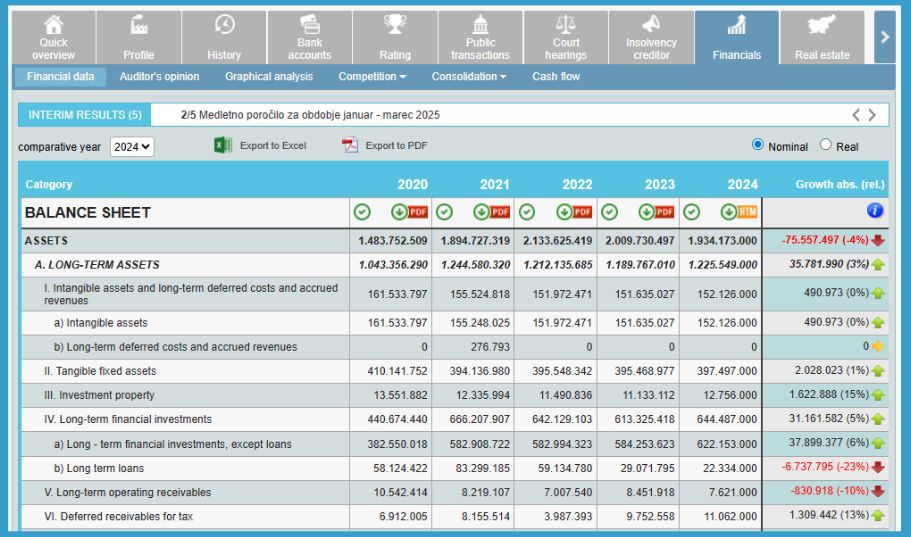Download the 2020 PDF report
This screenshot has width=911, height=537.
tap(410, 212)
